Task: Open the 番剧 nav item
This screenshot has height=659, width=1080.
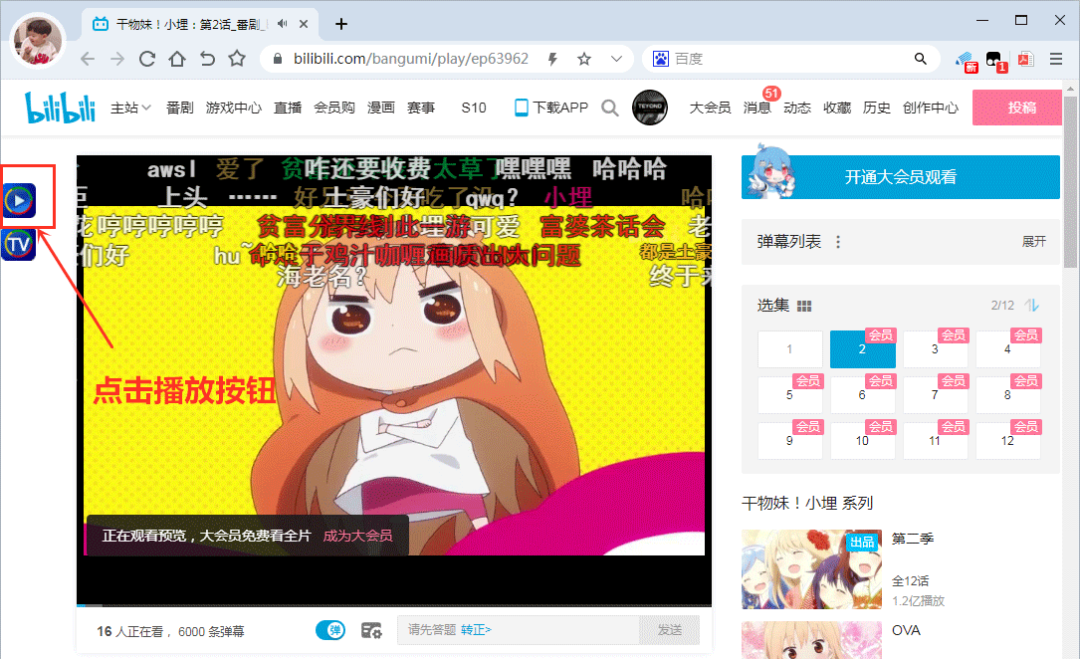Action: [180, 108]
